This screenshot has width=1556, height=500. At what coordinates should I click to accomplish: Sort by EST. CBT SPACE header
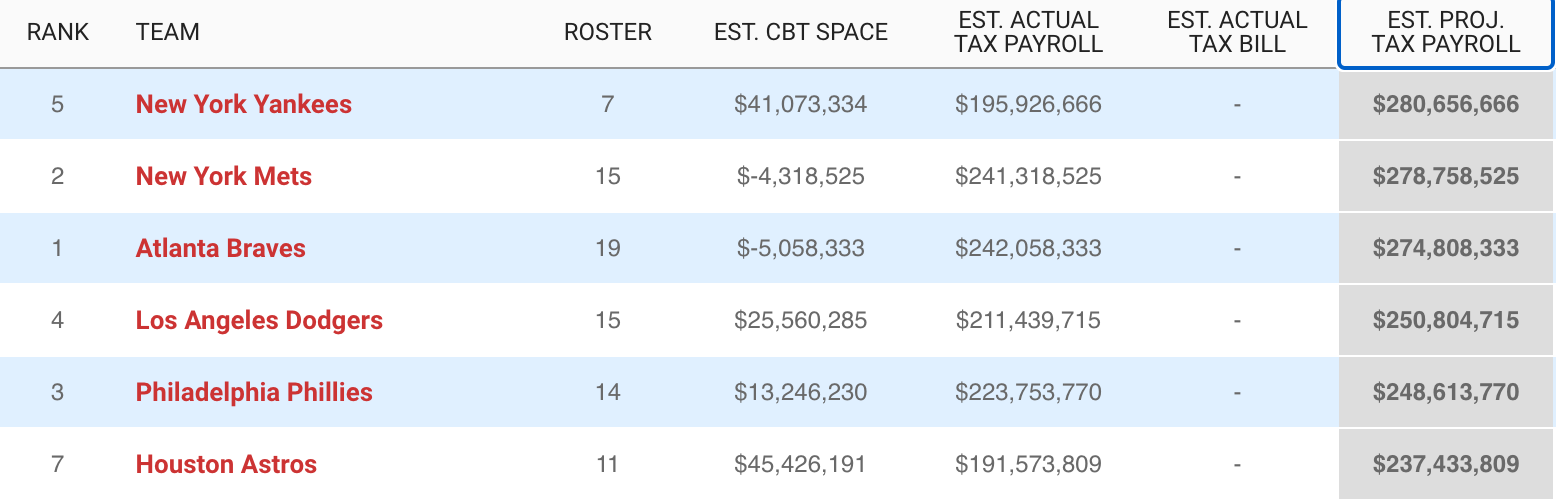pos(801,32)
